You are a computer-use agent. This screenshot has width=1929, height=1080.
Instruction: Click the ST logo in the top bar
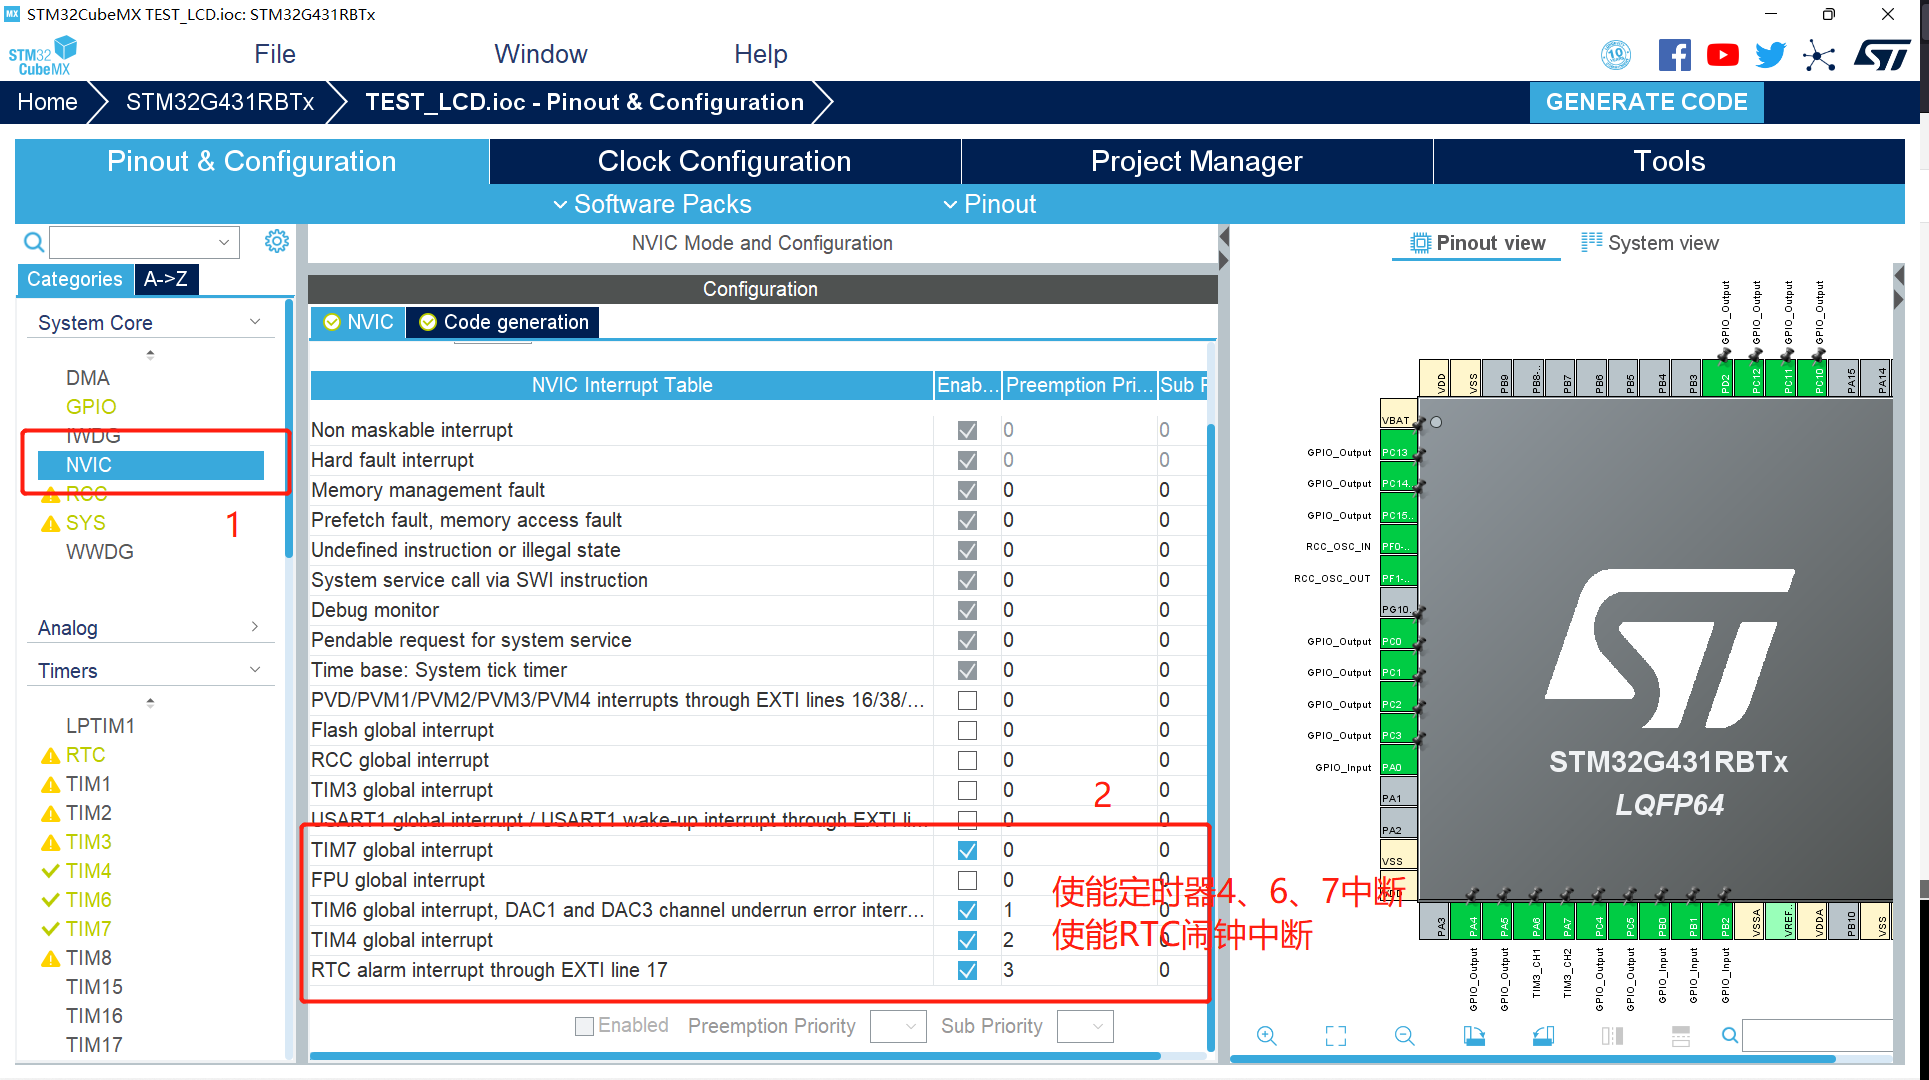(x=1882, y=55)
